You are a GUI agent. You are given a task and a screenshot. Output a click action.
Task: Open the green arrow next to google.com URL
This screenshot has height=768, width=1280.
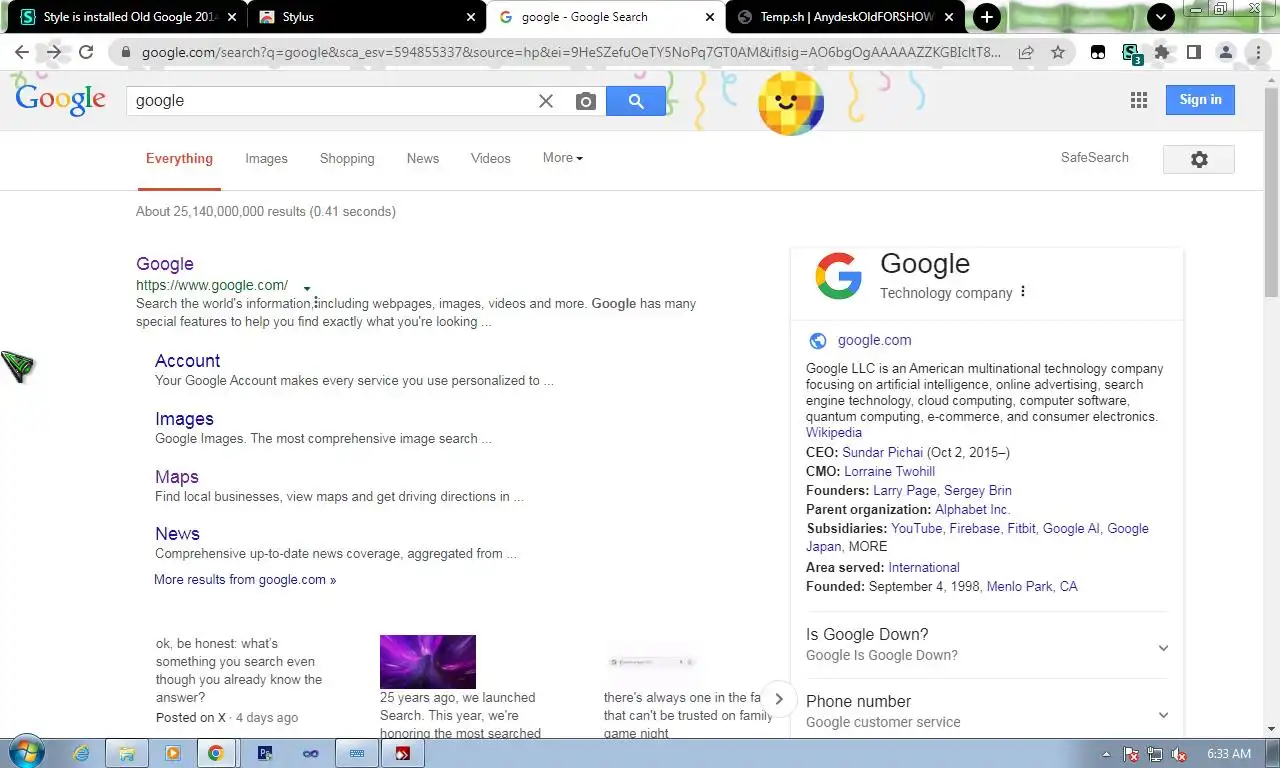[307, 288]
